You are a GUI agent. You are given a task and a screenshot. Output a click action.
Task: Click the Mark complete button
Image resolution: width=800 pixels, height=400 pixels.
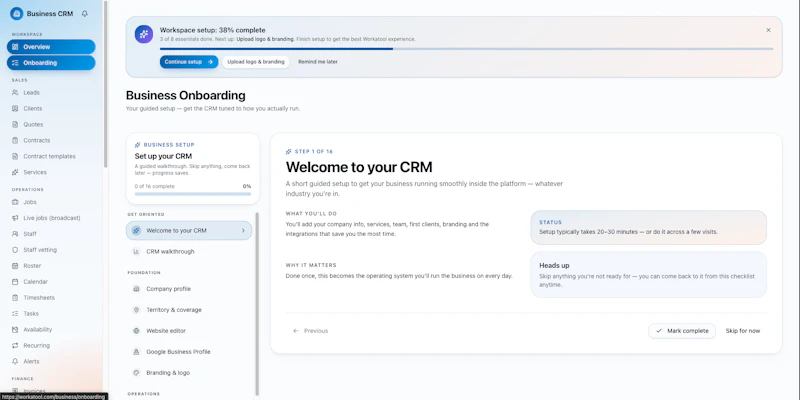(x=682, y=331)
